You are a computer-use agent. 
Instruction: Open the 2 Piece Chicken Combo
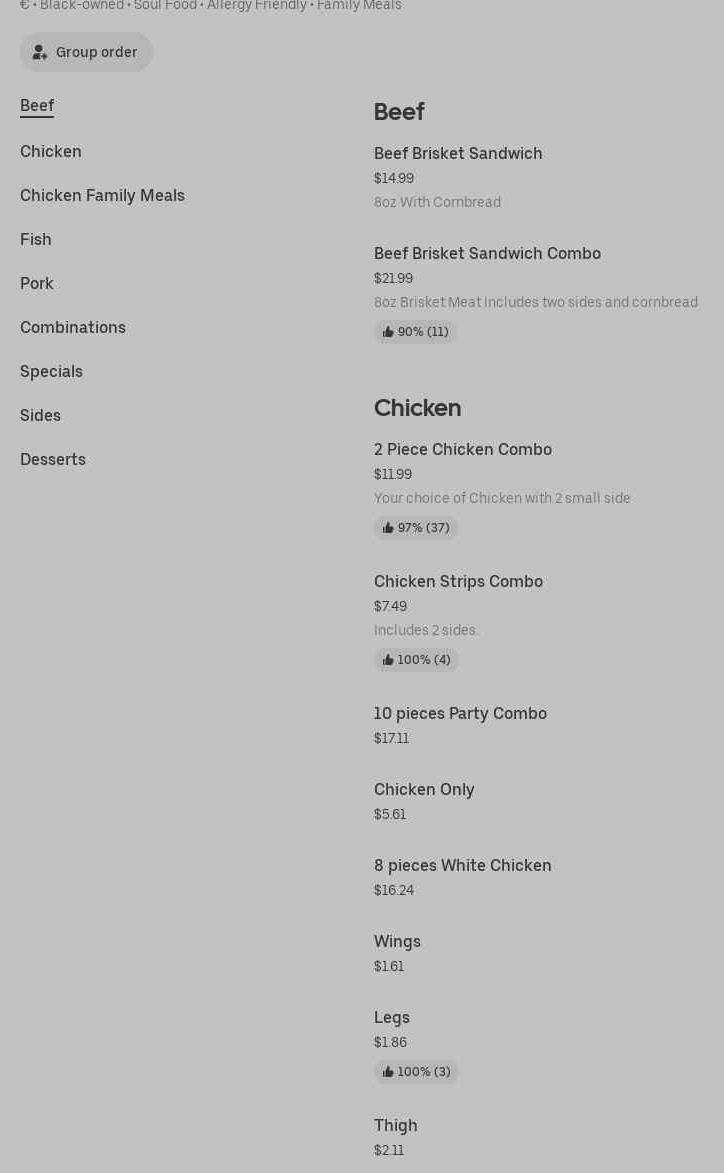(x=463, y=449)
